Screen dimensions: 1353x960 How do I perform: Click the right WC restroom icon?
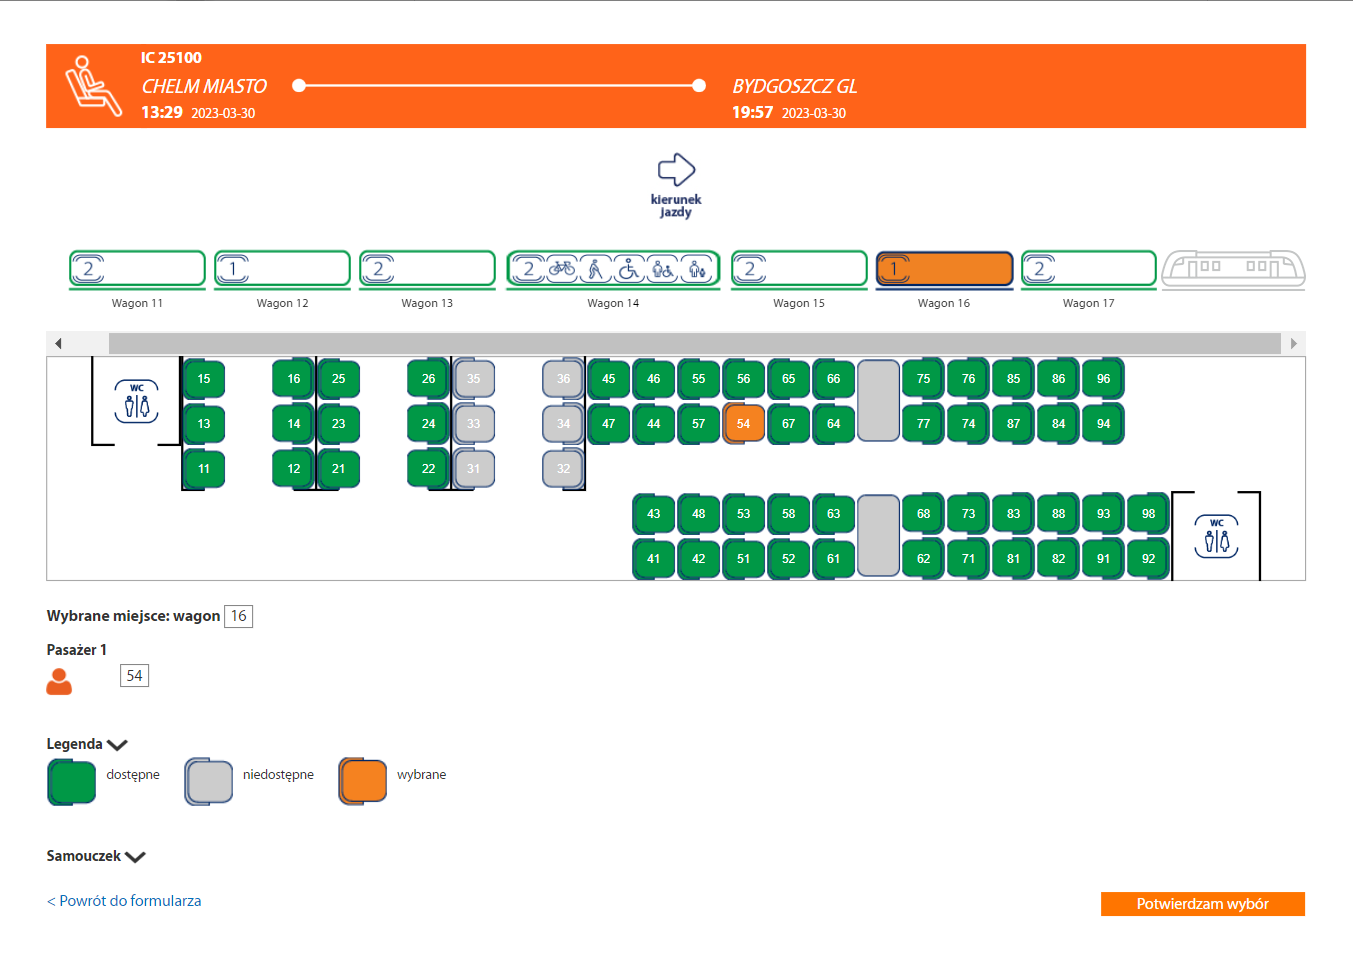[1216, 537]
